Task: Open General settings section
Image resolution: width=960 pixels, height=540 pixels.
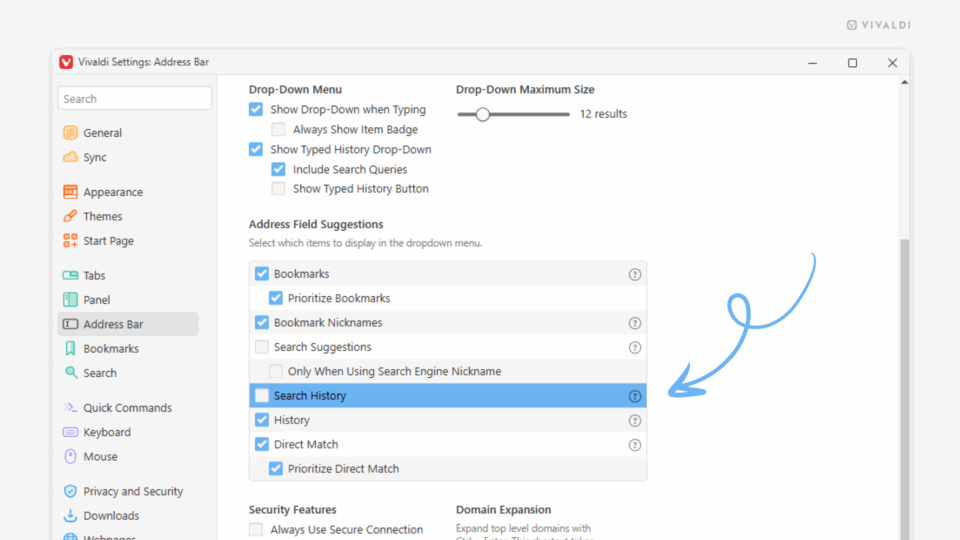Action: coord(102,133)
